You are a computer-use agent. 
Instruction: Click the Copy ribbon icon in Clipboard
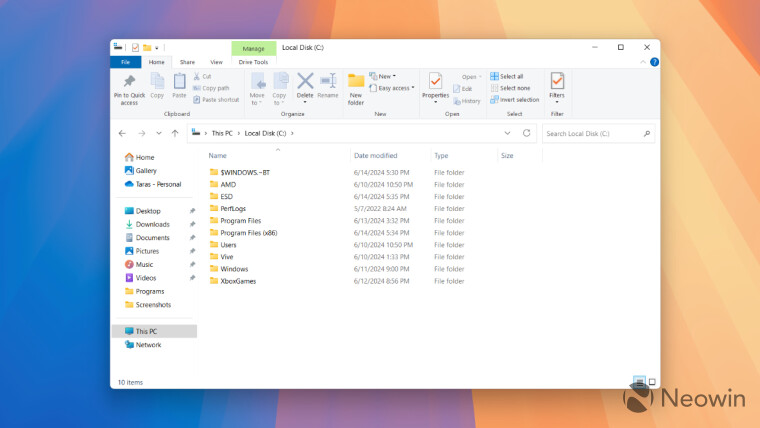tap(157, 81)
